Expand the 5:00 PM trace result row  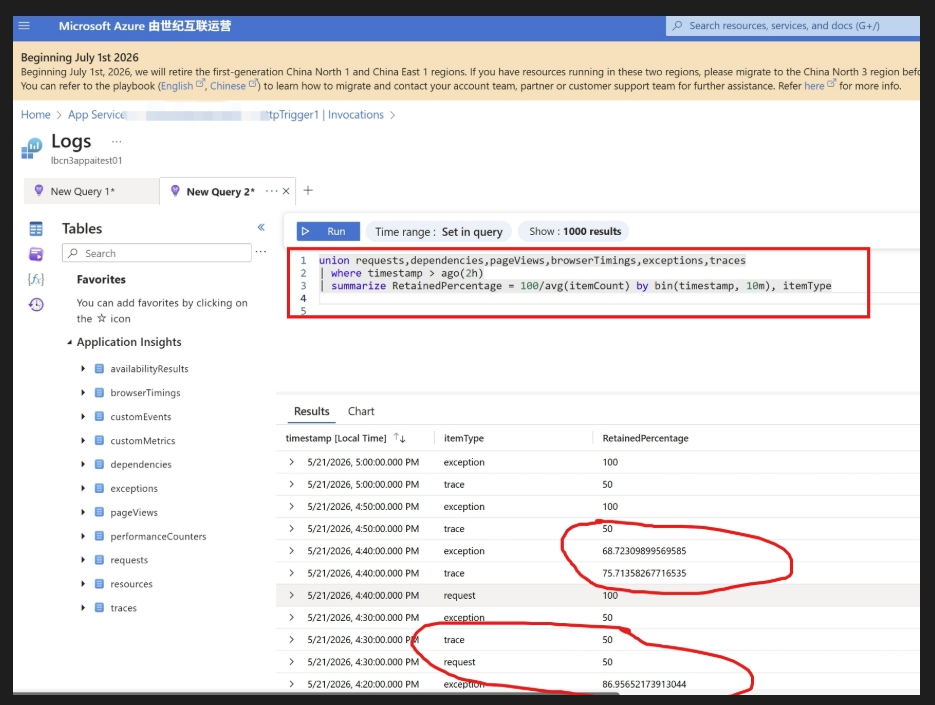[x=292, y=484]
